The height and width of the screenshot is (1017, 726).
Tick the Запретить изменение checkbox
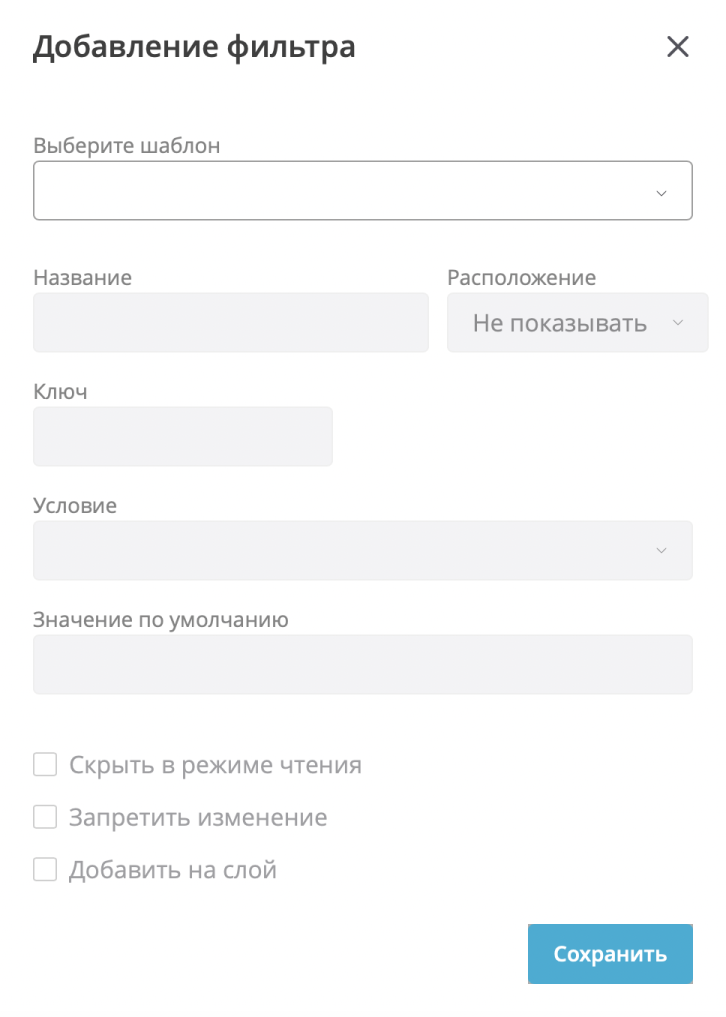tap(45, 818)
